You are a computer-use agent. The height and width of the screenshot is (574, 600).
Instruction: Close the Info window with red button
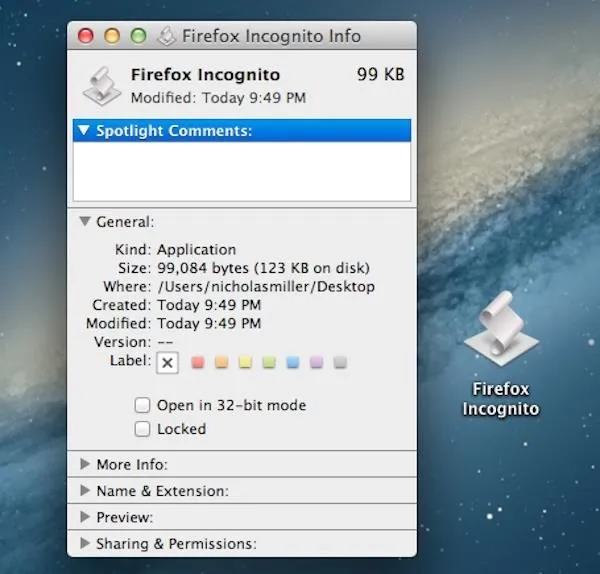(x=86, y=36)
